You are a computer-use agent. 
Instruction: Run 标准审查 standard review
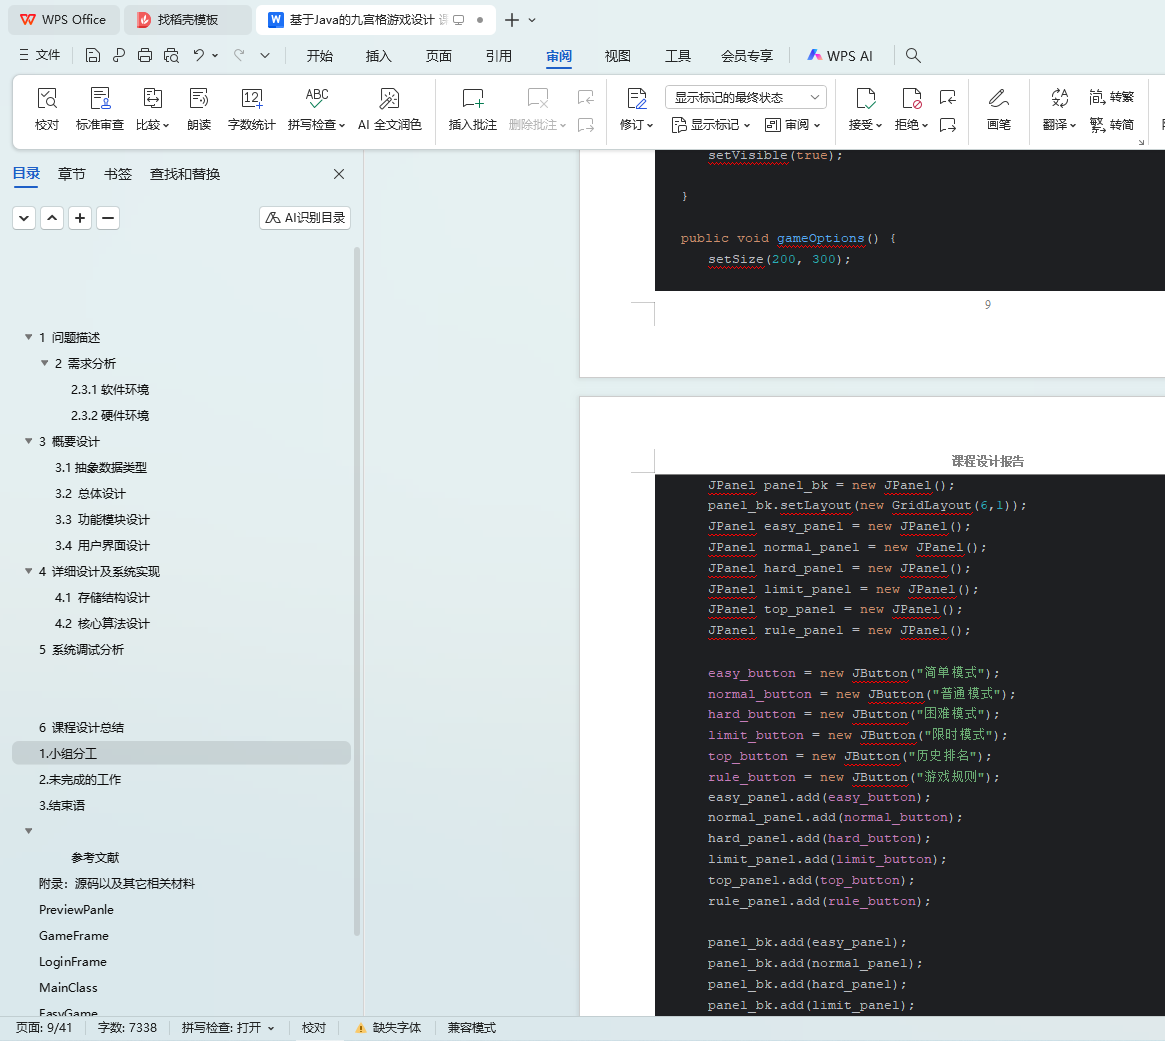pos(100,108)
